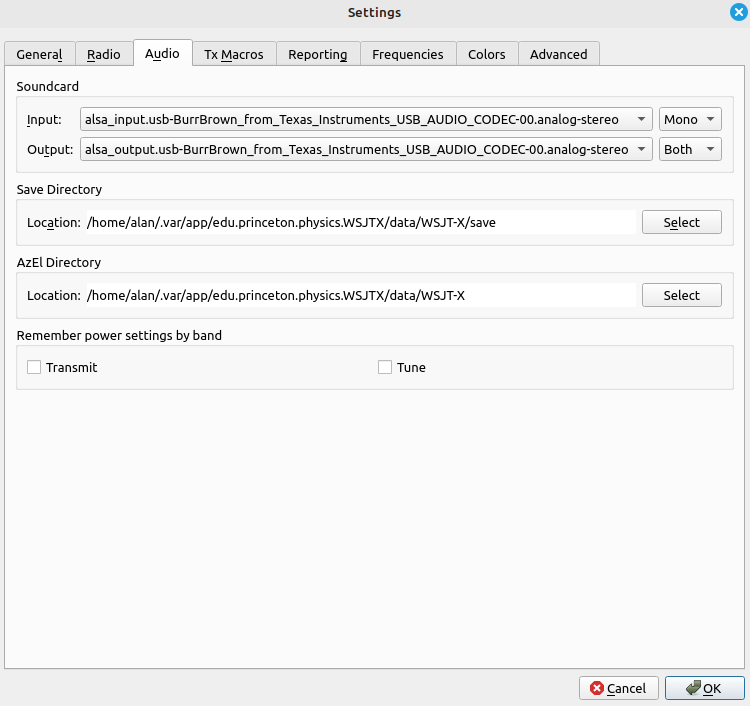750x706 pixels.
Task: Switch to the Advanced tab
Action: click(x=558, y=54)
